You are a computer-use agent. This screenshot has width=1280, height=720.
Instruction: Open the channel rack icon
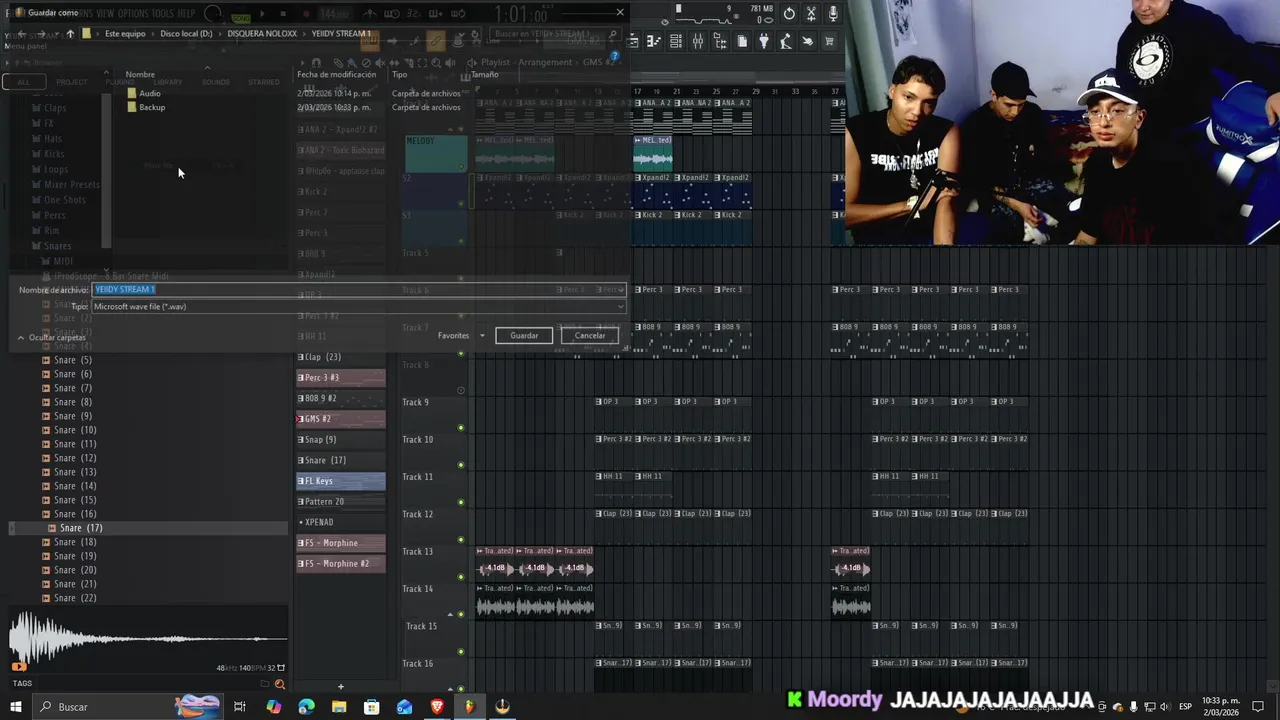click(676, 41)
